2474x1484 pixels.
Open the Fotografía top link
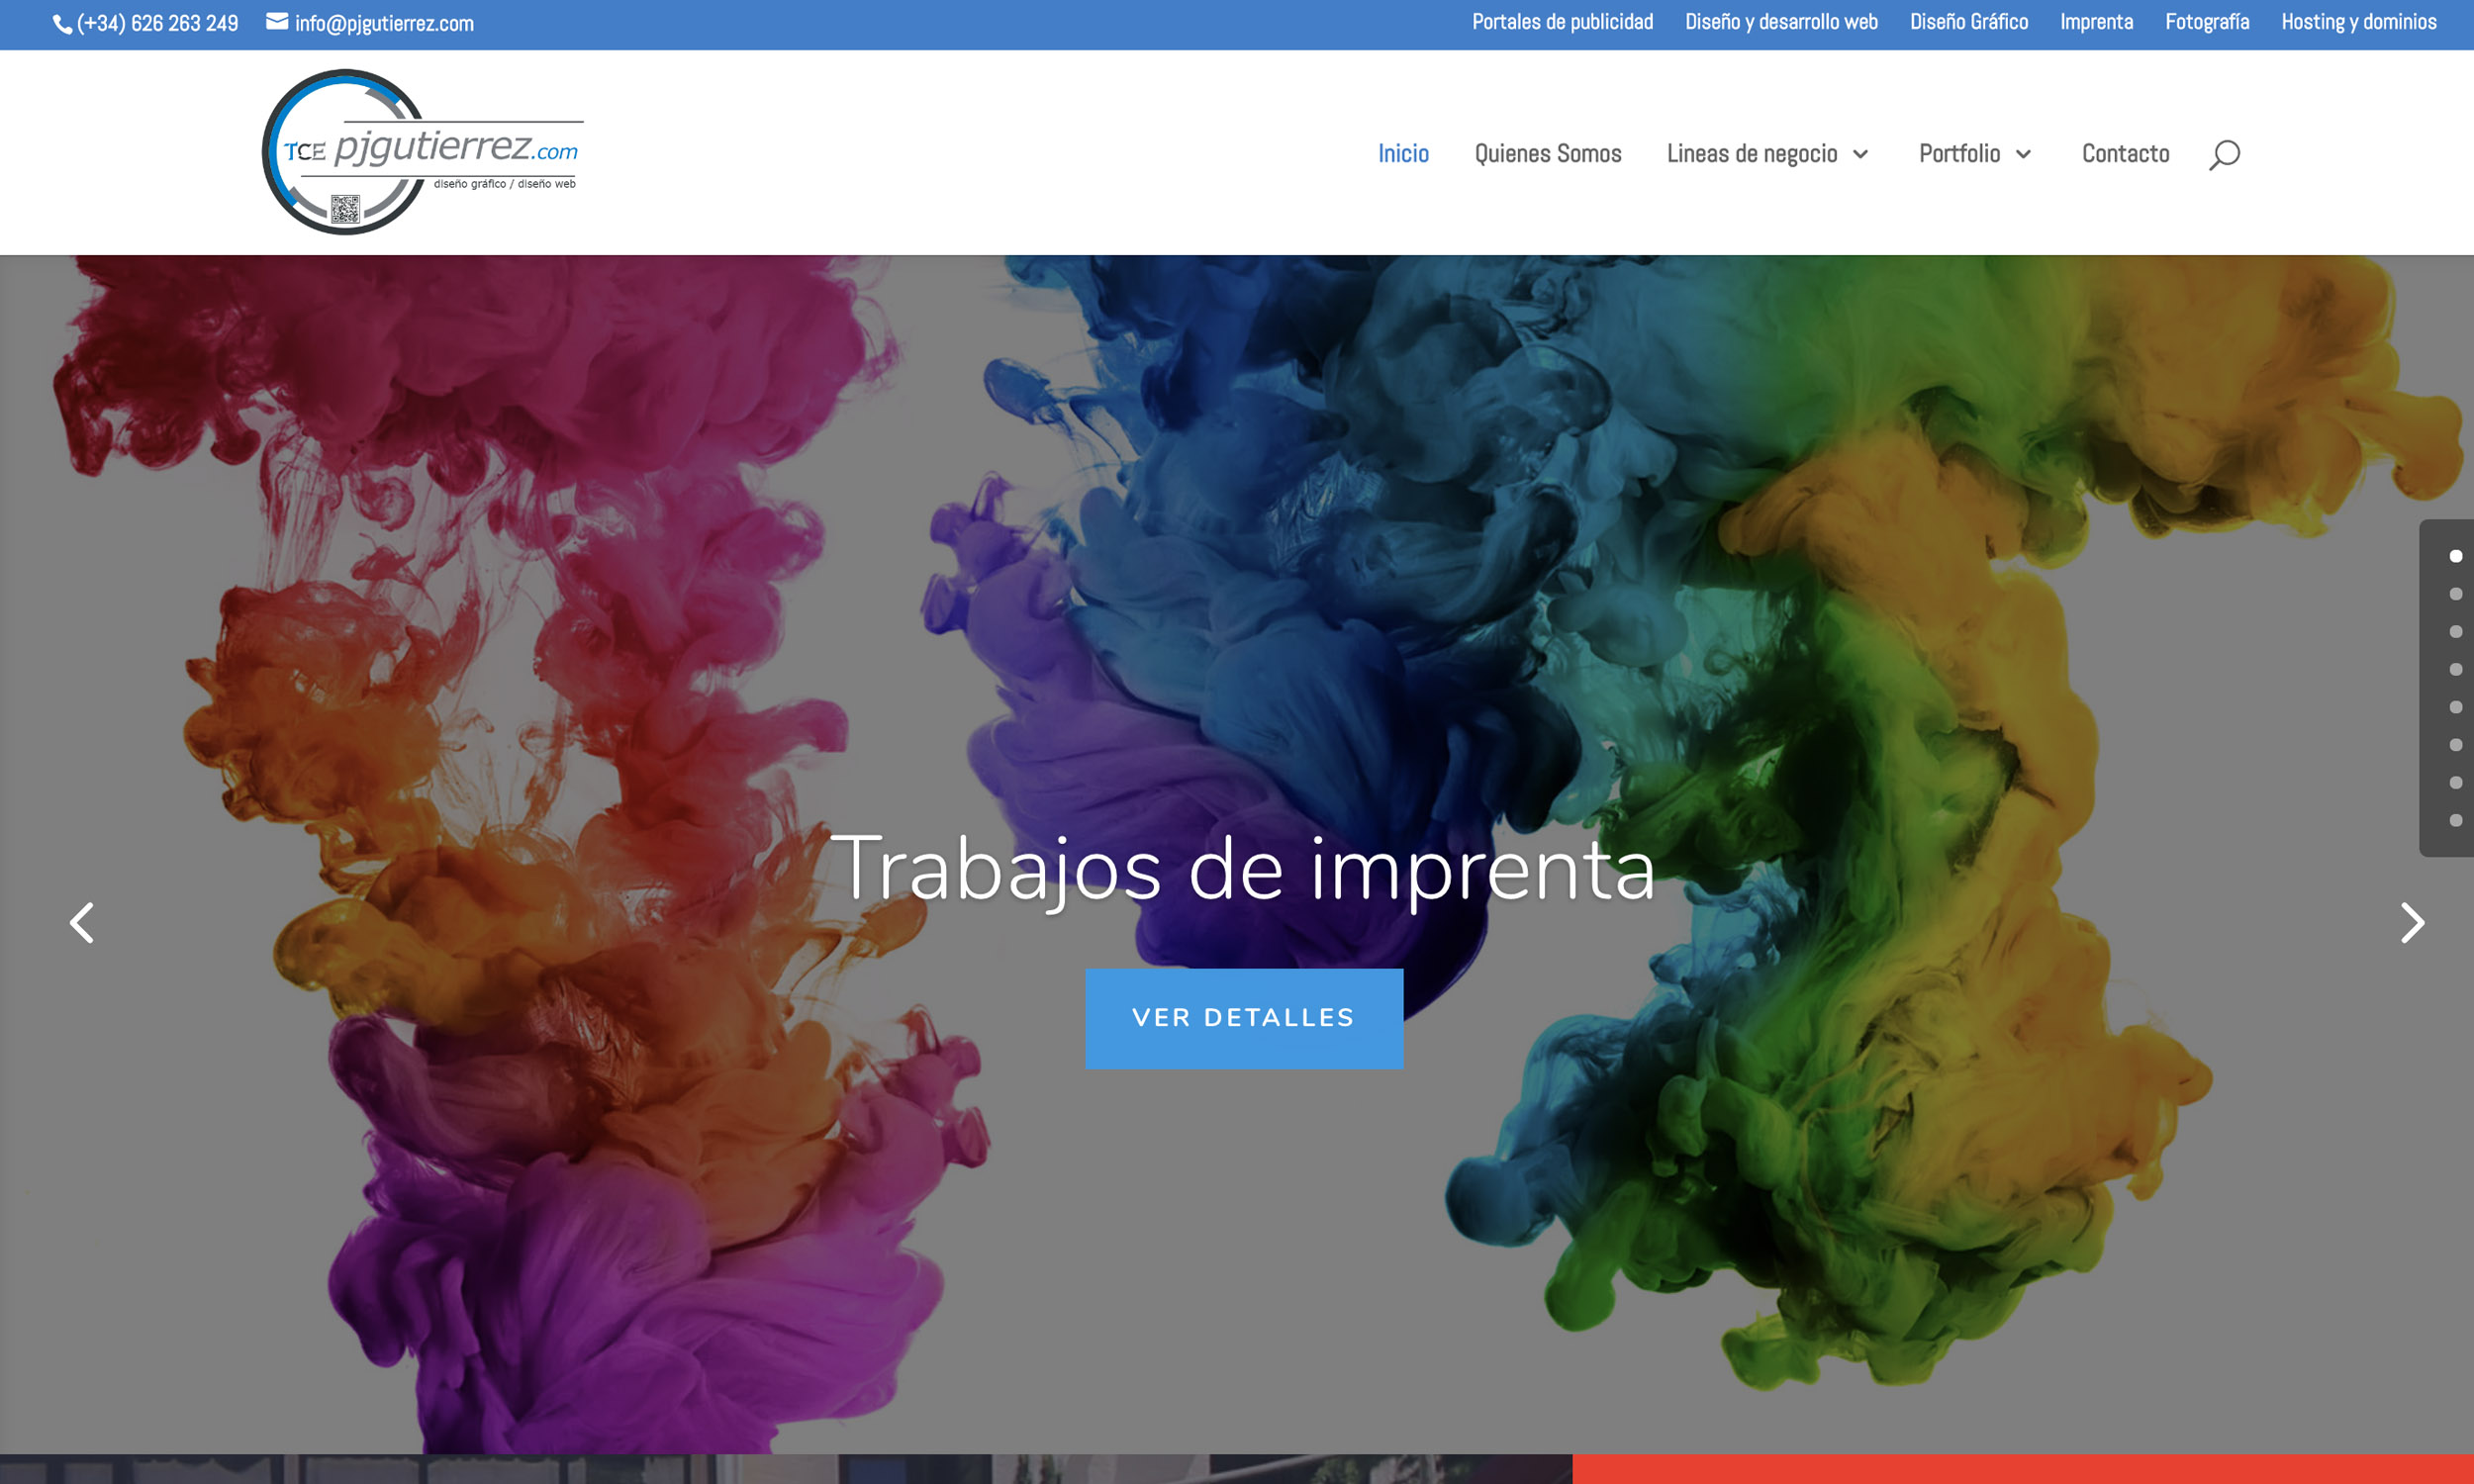coord(2207,22)
